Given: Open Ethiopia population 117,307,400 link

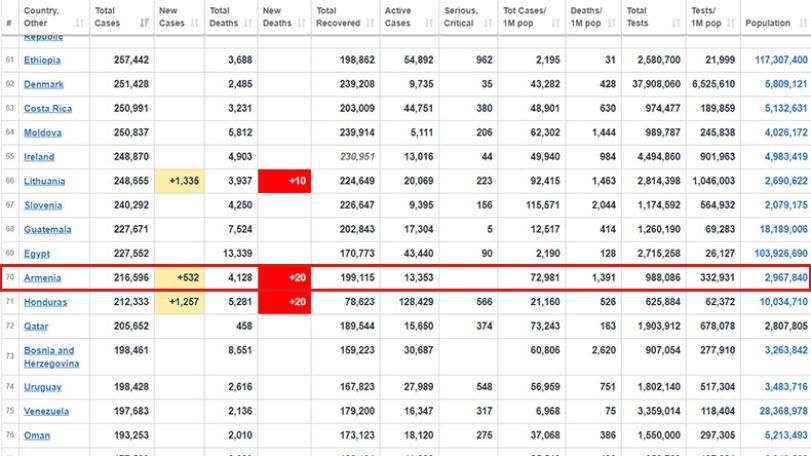Looking at the screenshot, I should 781,60.
